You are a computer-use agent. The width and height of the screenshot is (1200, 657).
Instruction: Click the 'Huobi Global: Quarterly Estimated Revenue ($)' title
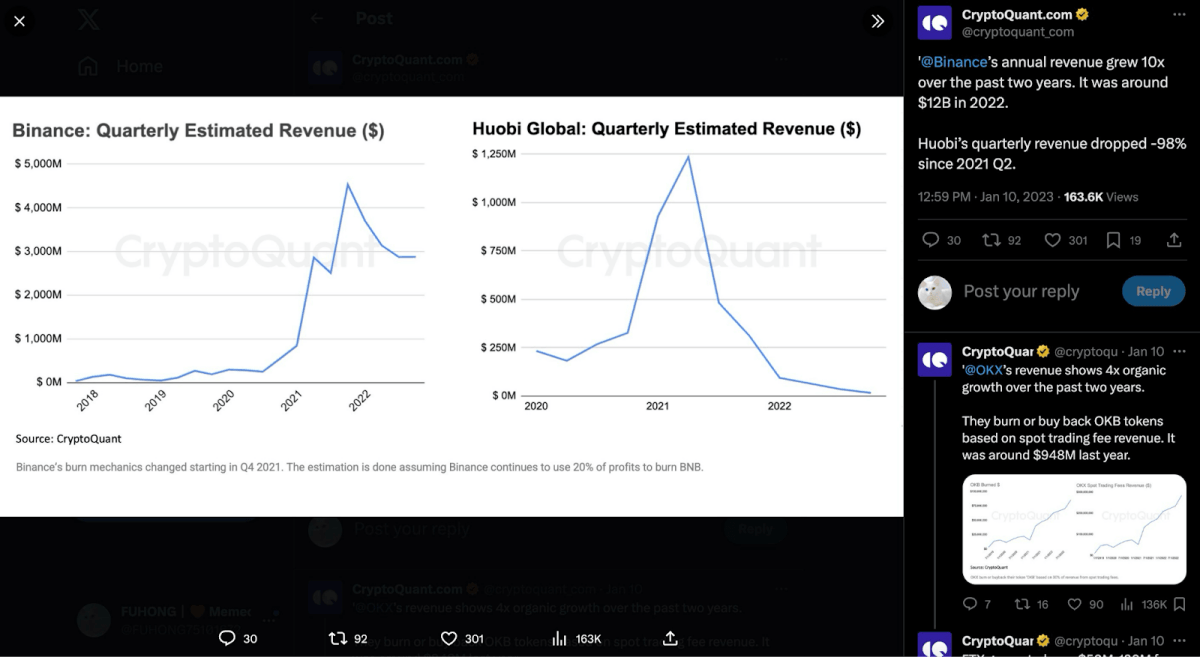point(667,129)
